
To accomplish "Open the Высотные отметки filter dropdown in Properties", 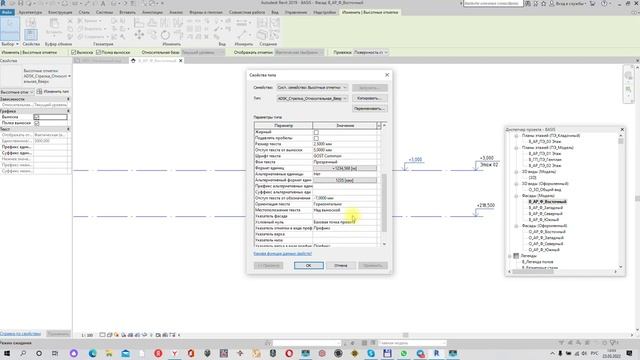I will 17,92.
